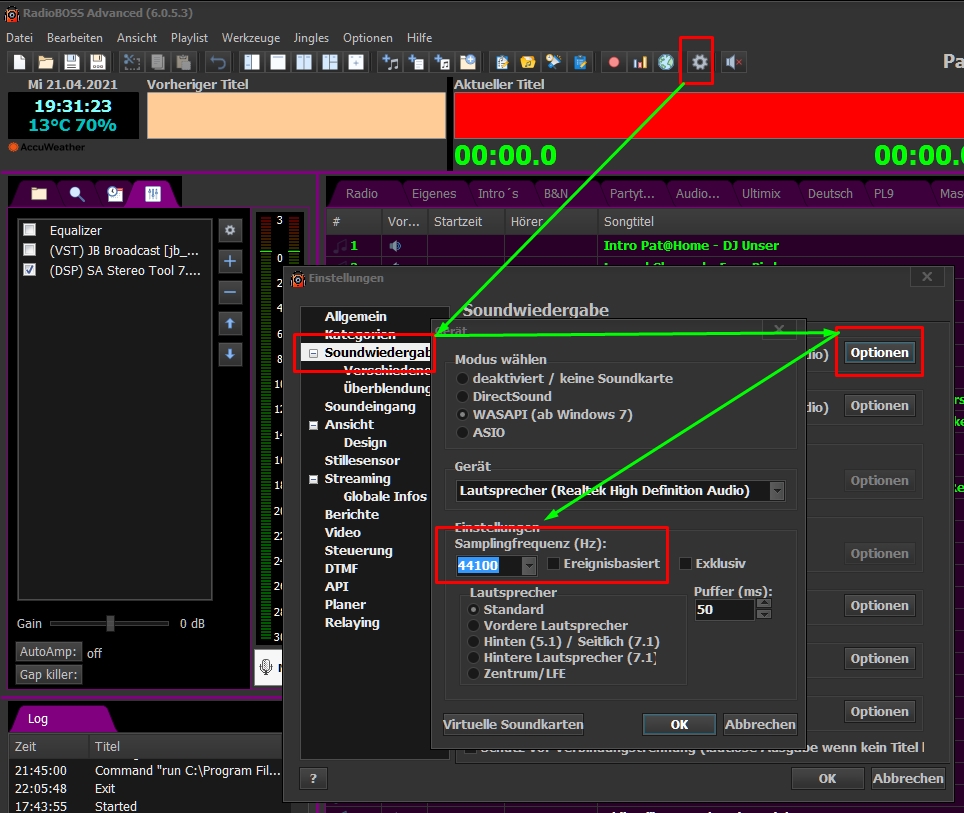Click the AutoAmp button
Screen dimensions: 964x813
[49, 652]
